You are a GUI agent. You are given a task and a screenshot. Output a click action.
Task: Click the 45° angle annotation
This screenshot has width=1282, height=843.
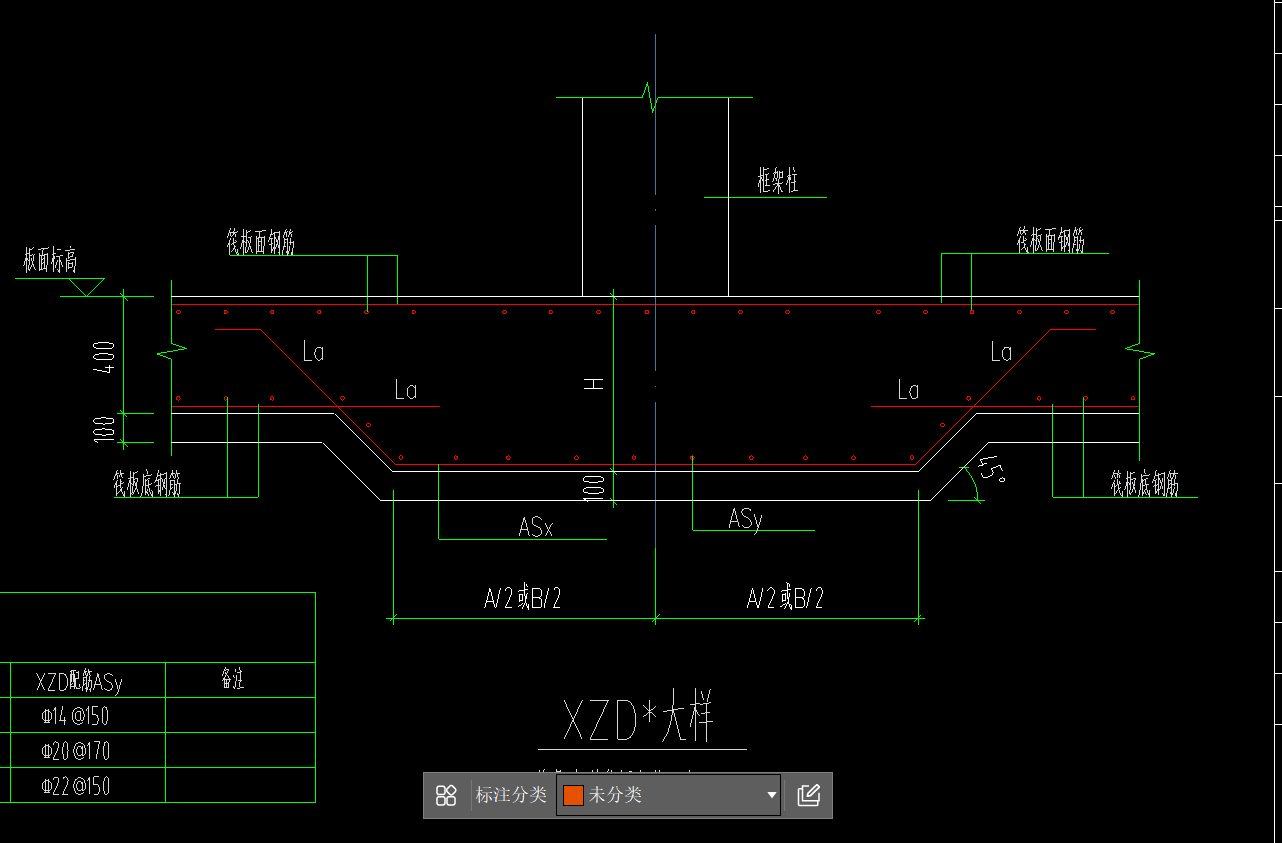coord(992,471)
